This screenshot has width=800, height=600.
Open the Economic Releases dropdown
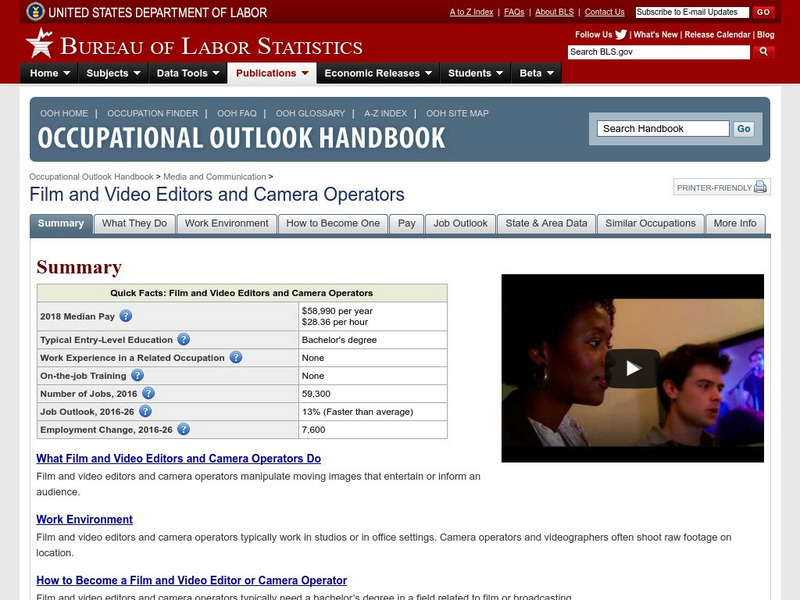(x=377, y=73)
